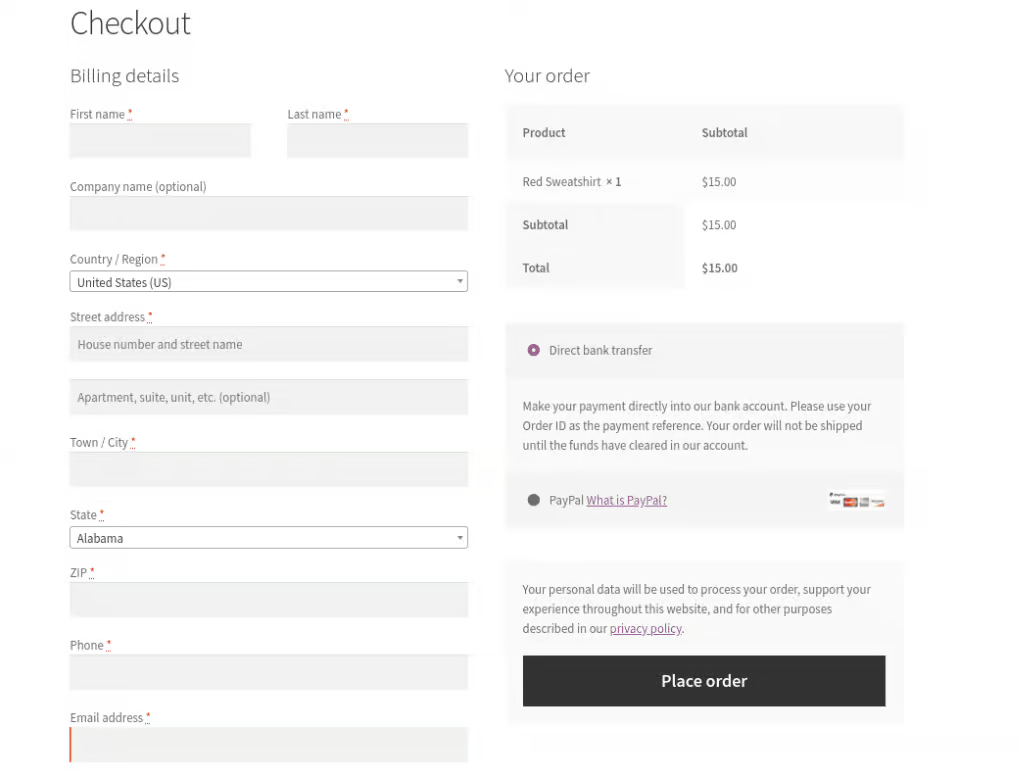
Task: Focus the Company name optional field
Action: point(268,213)
